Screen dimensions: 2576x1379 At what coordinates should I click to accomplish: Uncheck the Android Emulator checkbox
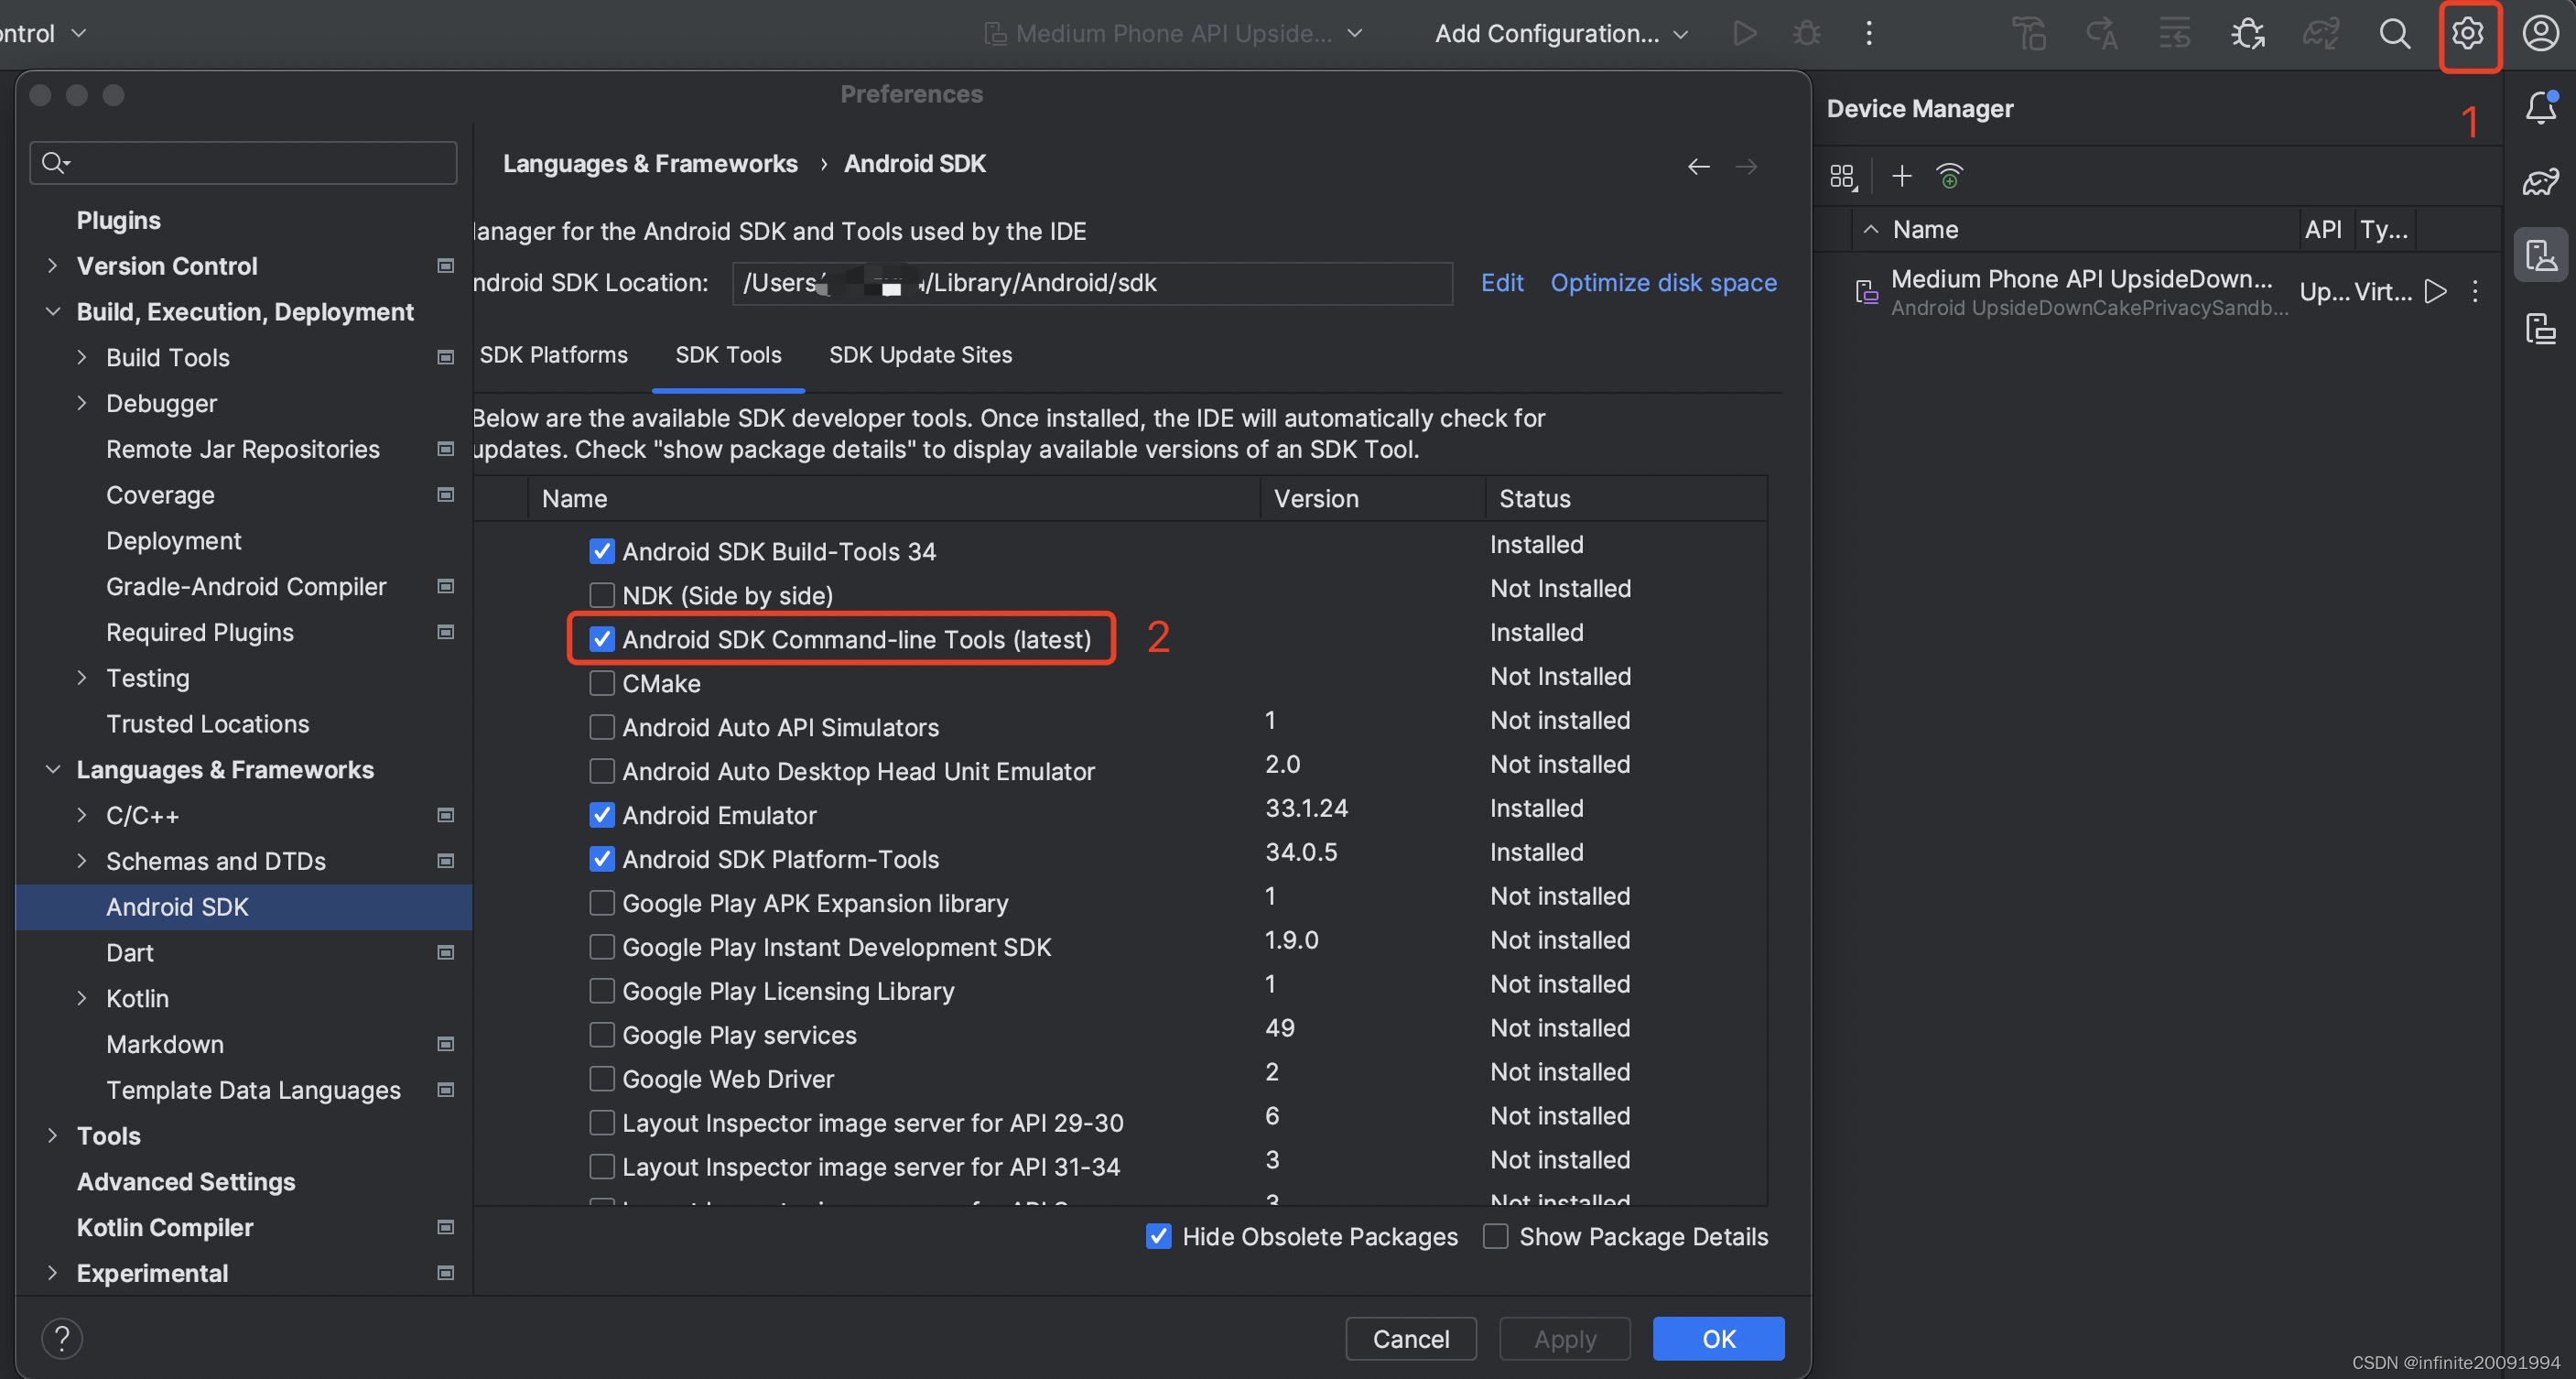tap(601, 815)
